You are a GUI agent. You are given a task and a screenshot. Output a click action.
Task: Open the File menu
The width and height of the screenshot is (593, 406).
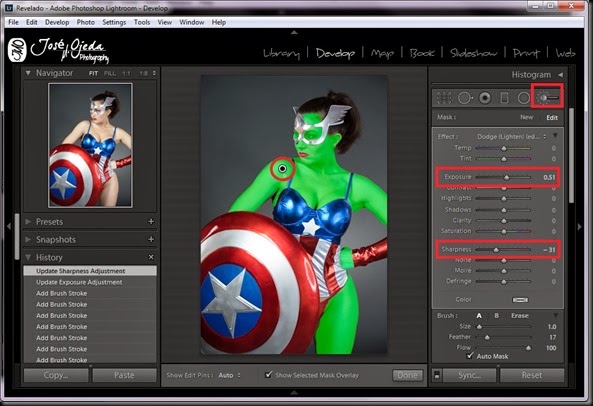point(13,22)
